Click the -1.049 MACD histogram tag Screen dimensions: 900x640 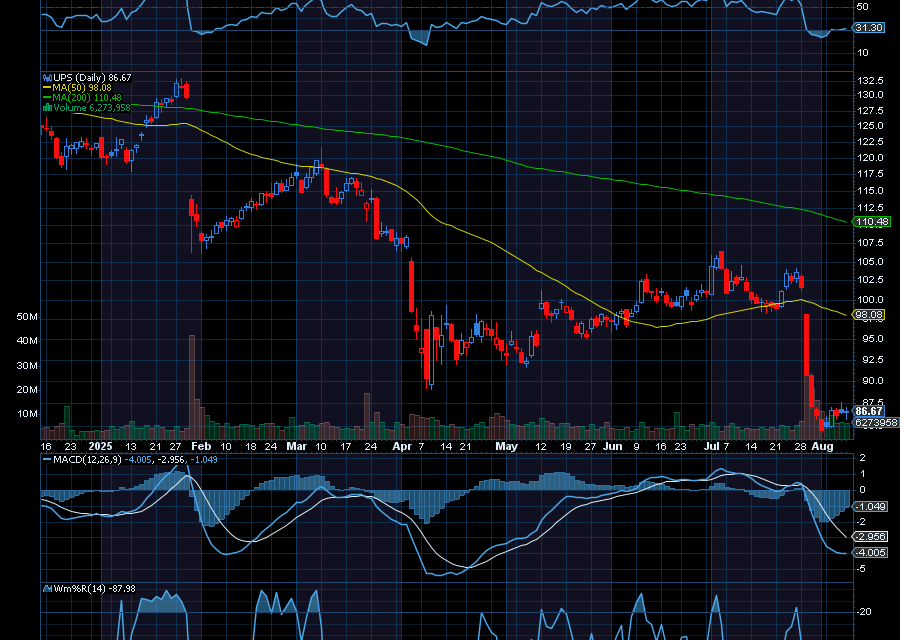[871, 507]
